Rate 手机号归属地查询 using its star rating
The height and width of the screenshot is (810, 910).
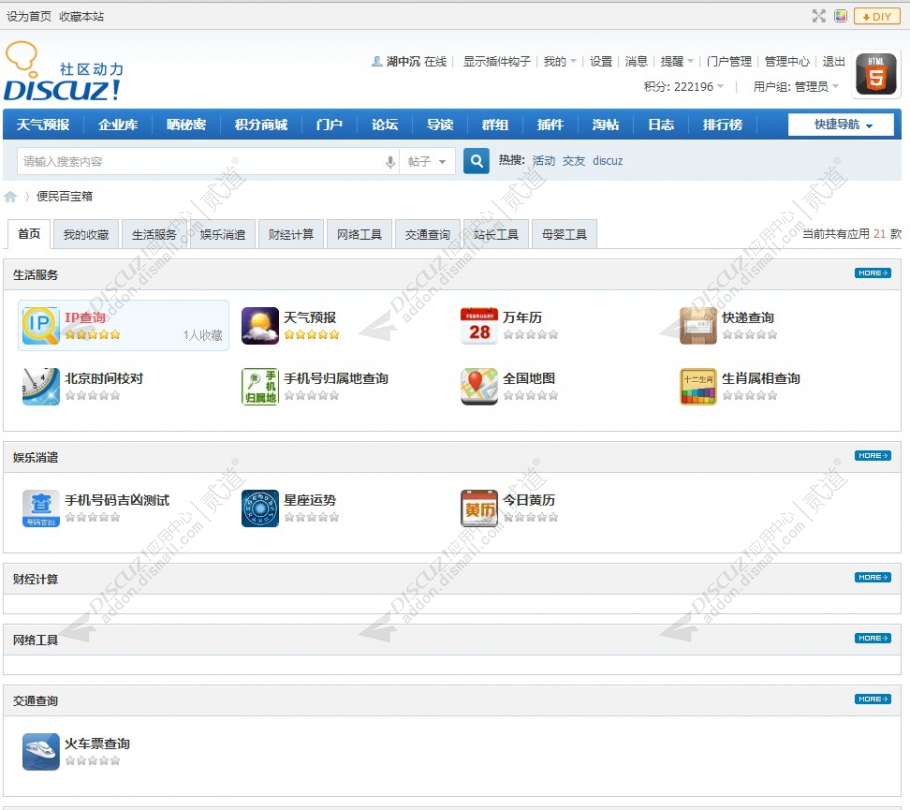[310, 395]
